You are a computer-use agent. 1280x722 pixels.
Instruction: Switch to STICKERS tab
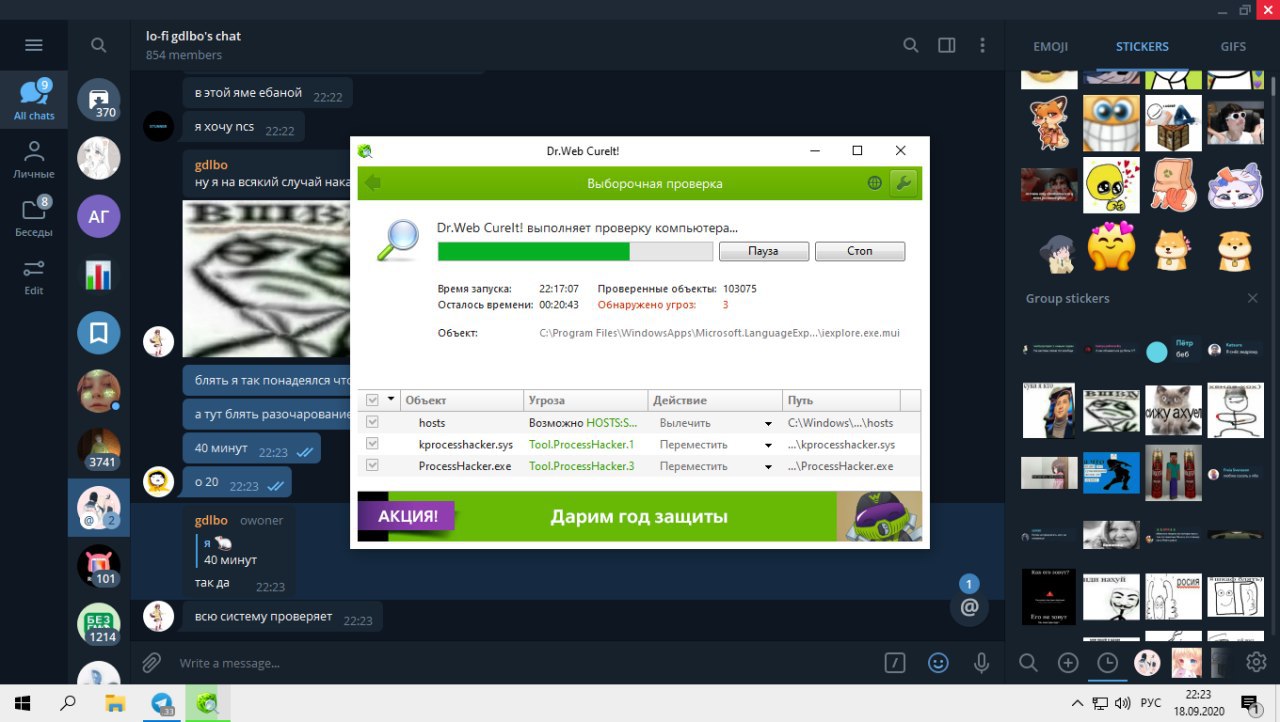click(1142, 46)
